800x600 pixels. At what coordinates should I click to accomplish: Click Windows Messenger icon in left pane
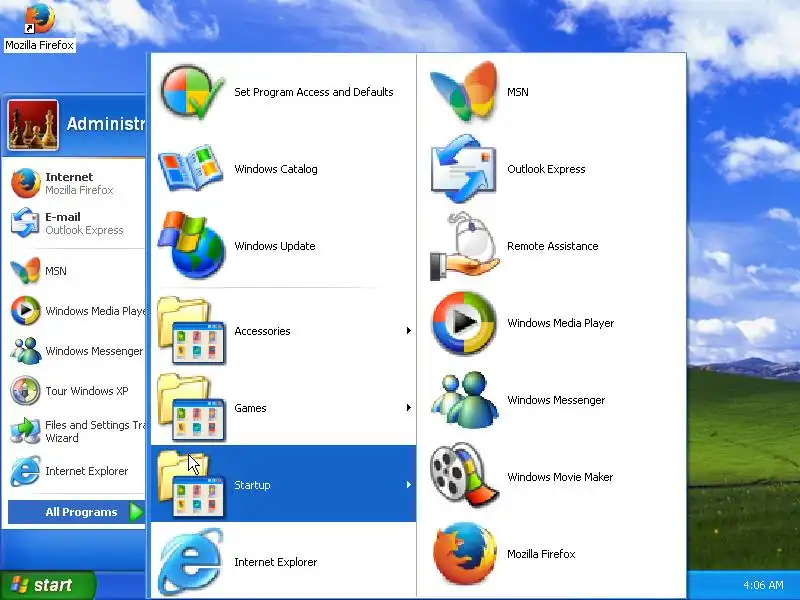click(26, 351)
